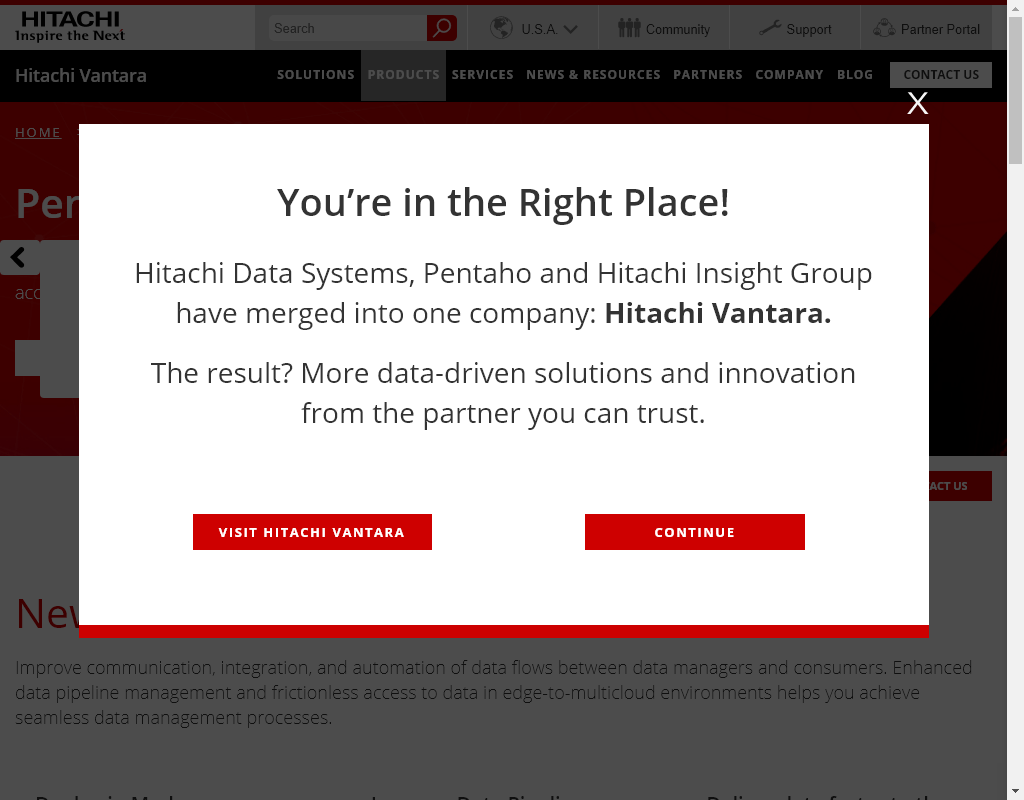The height and width of the screenshot is (800, 1024).
Task: Open the Solutions menu
Action: coord(315,75)
